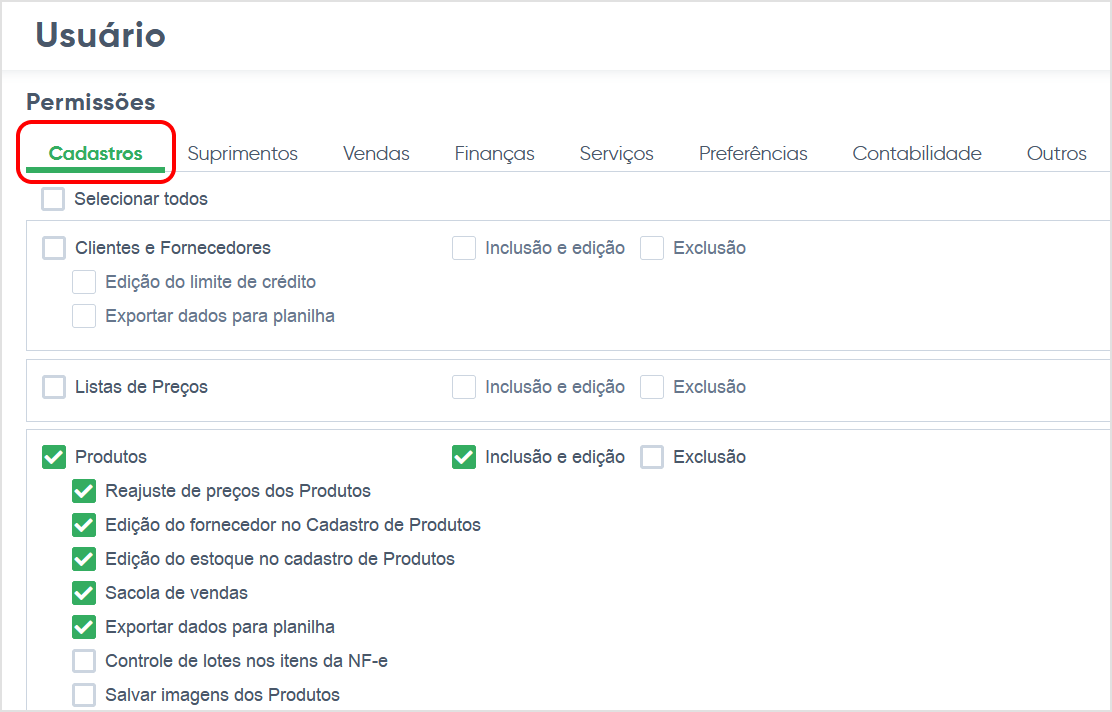Tick Inclusão e edição for Clientes e Fornecedores
The width and height of the screenshot is (1112, 712).
[x=464, y=248]
